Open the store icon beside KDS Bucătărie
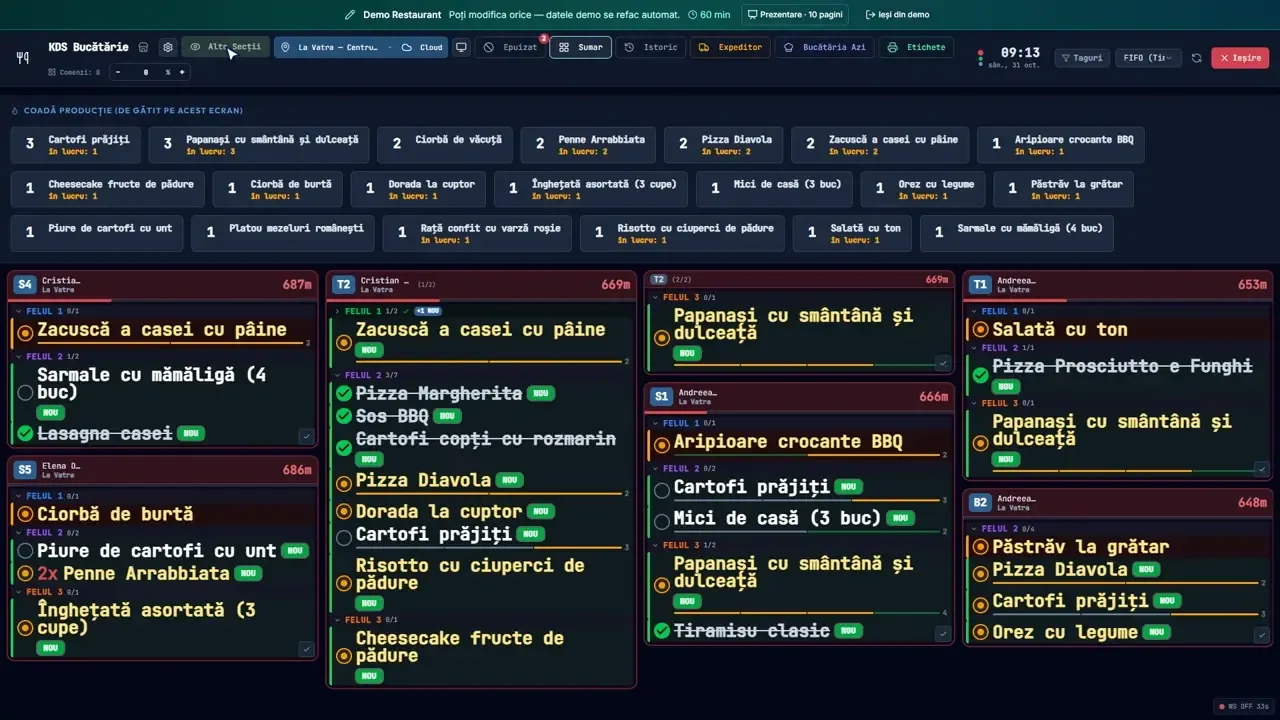 143,47
